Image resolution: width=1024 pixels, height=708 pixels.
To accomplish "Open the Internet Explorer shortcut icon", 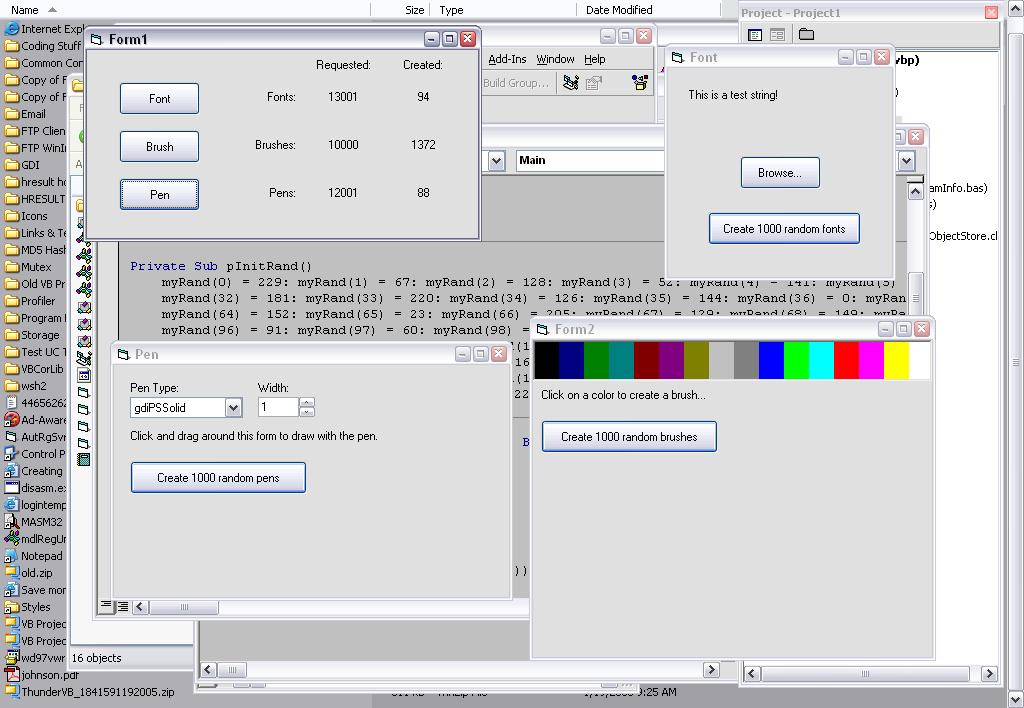I will (12, 29).
